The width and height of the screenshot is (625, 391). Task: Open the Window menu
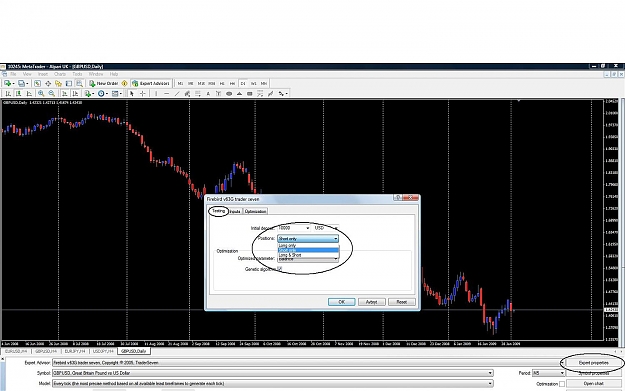coord(96,74)
